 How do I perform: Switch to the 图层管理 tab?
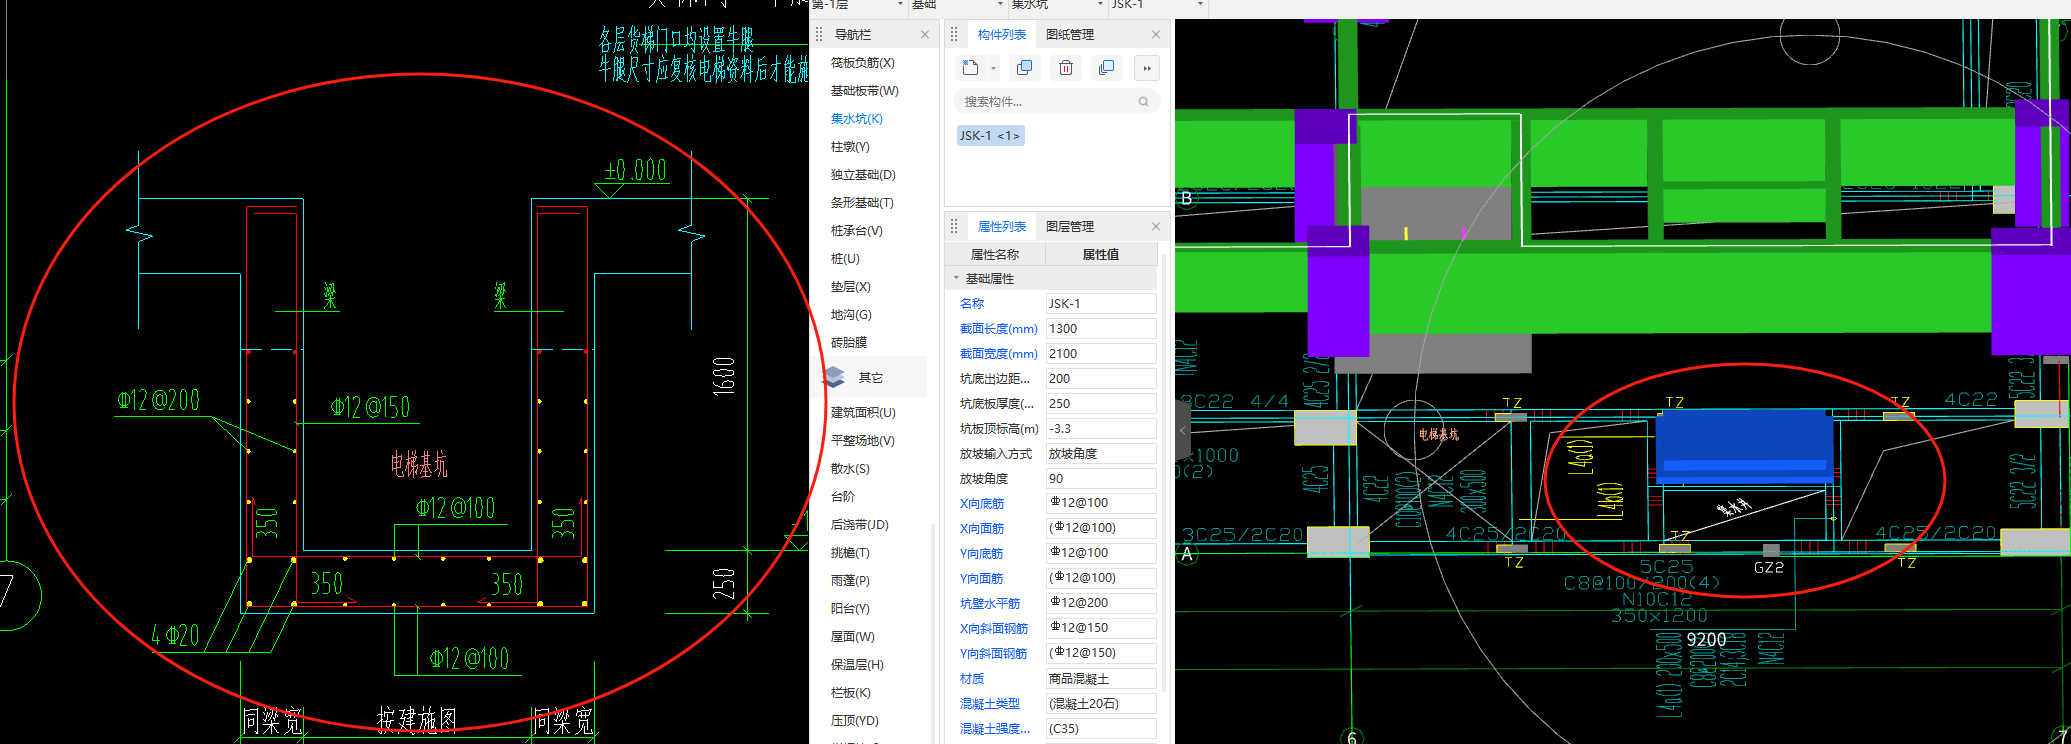pyautogui.click(x=1070, y=226)
